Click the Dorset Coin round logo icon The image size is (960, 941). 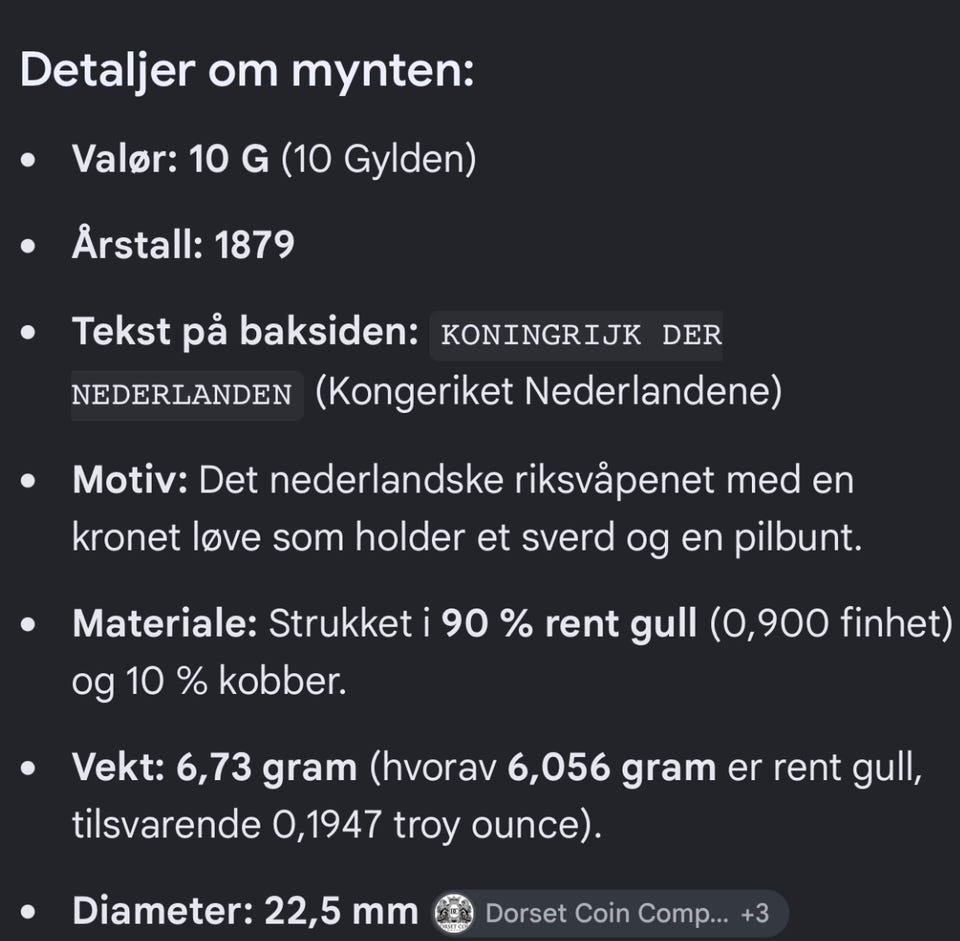[454, 913]
